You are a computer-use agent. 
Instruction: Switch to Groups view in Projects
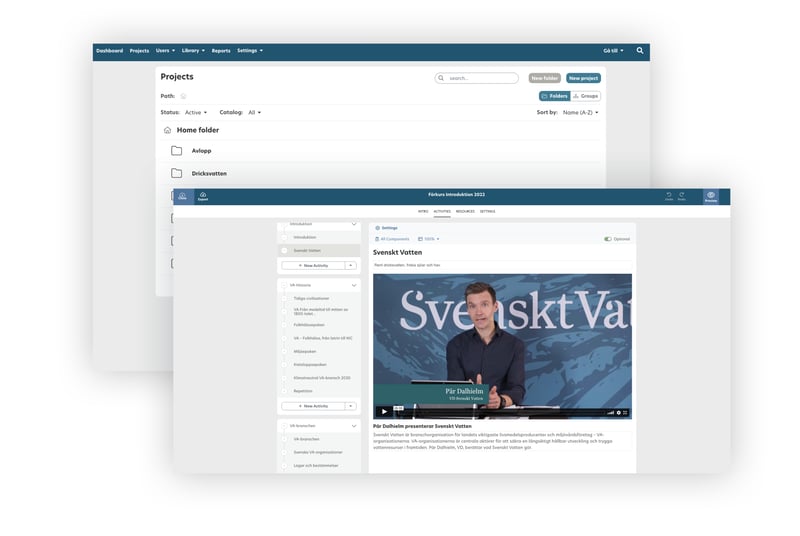(585, 96)
